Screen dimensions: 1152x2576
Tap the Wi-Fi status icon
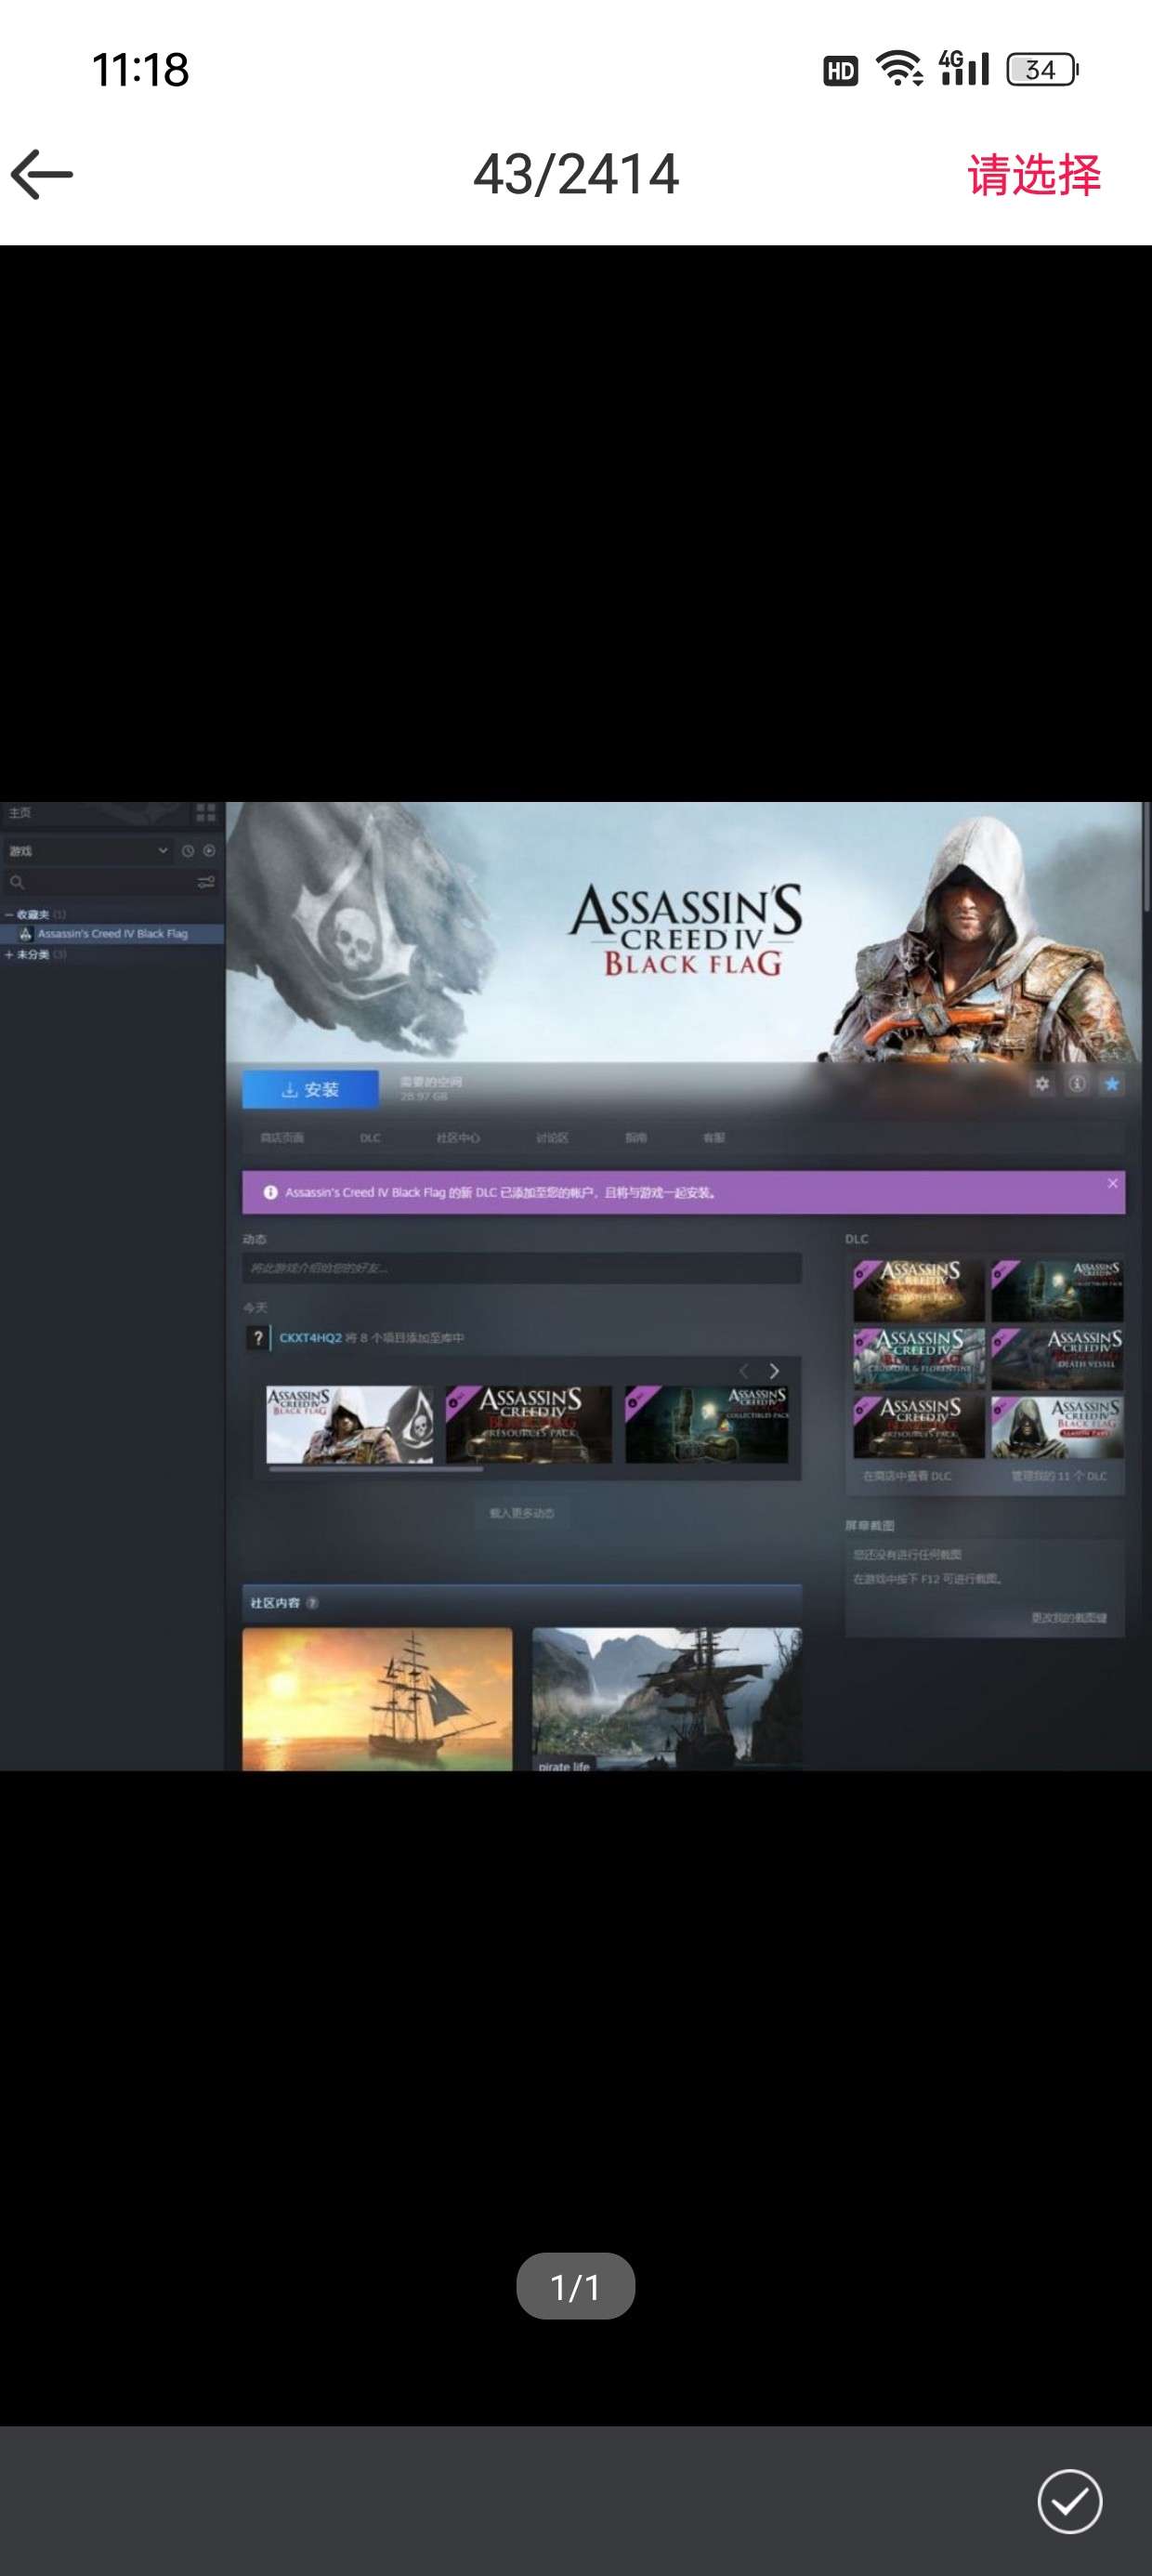pos(899,69)
